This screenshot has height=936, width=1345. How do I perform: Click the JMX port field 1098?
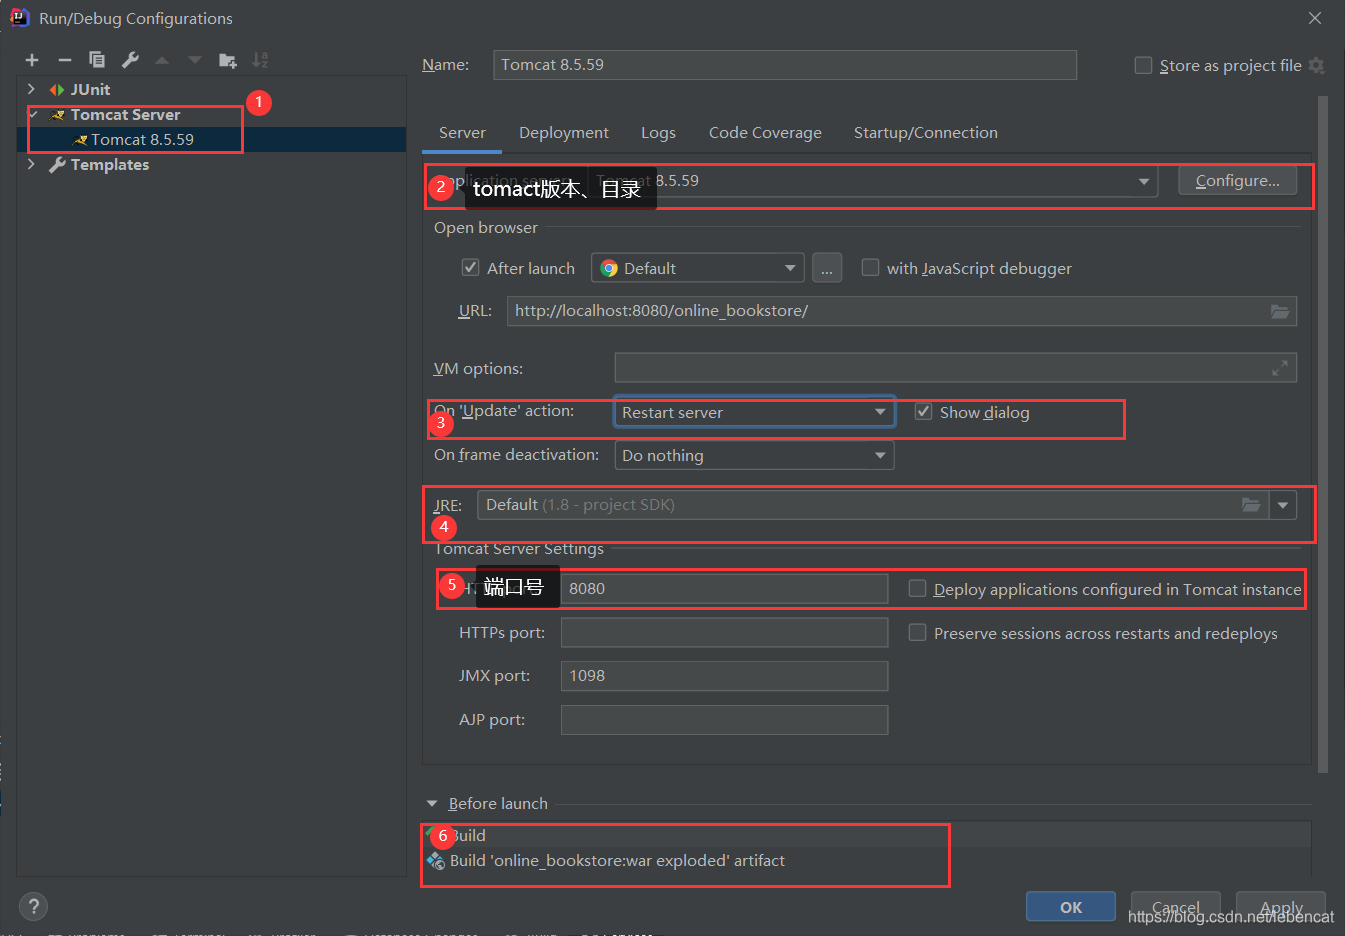click(724, 676)
